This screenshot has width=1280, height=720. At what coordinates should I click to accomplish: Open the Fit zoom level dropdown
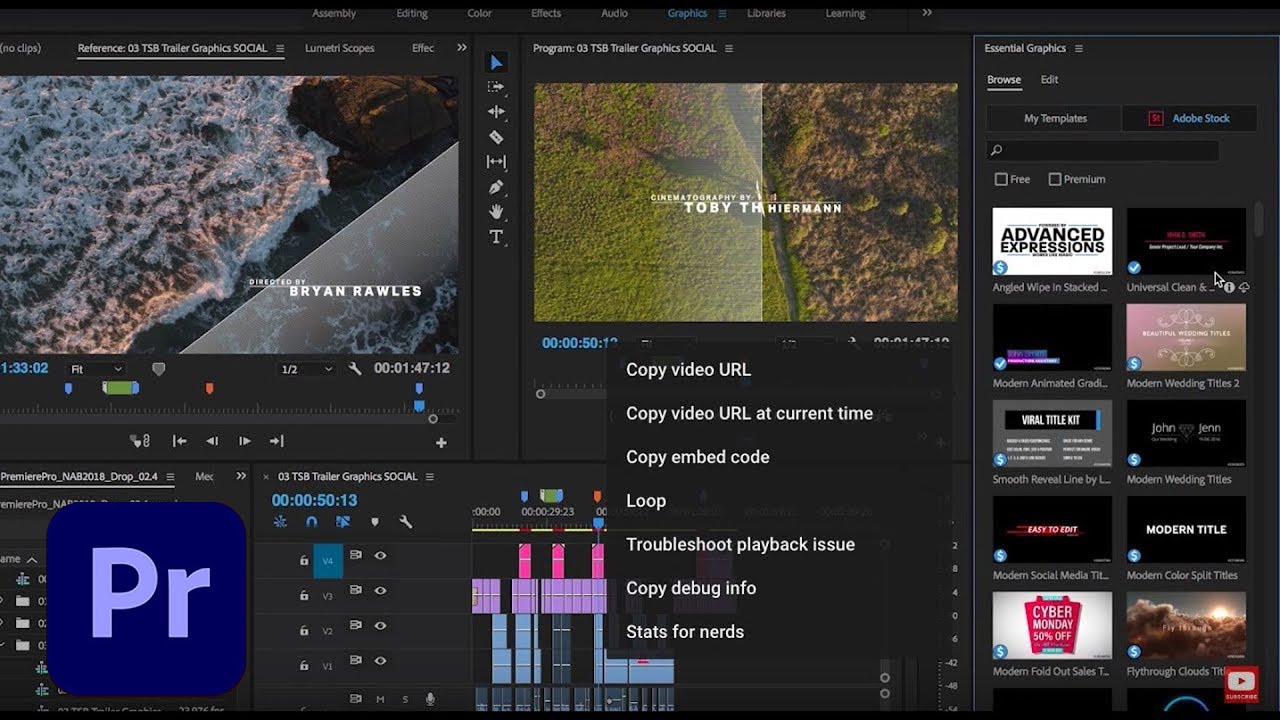point(96,368)
